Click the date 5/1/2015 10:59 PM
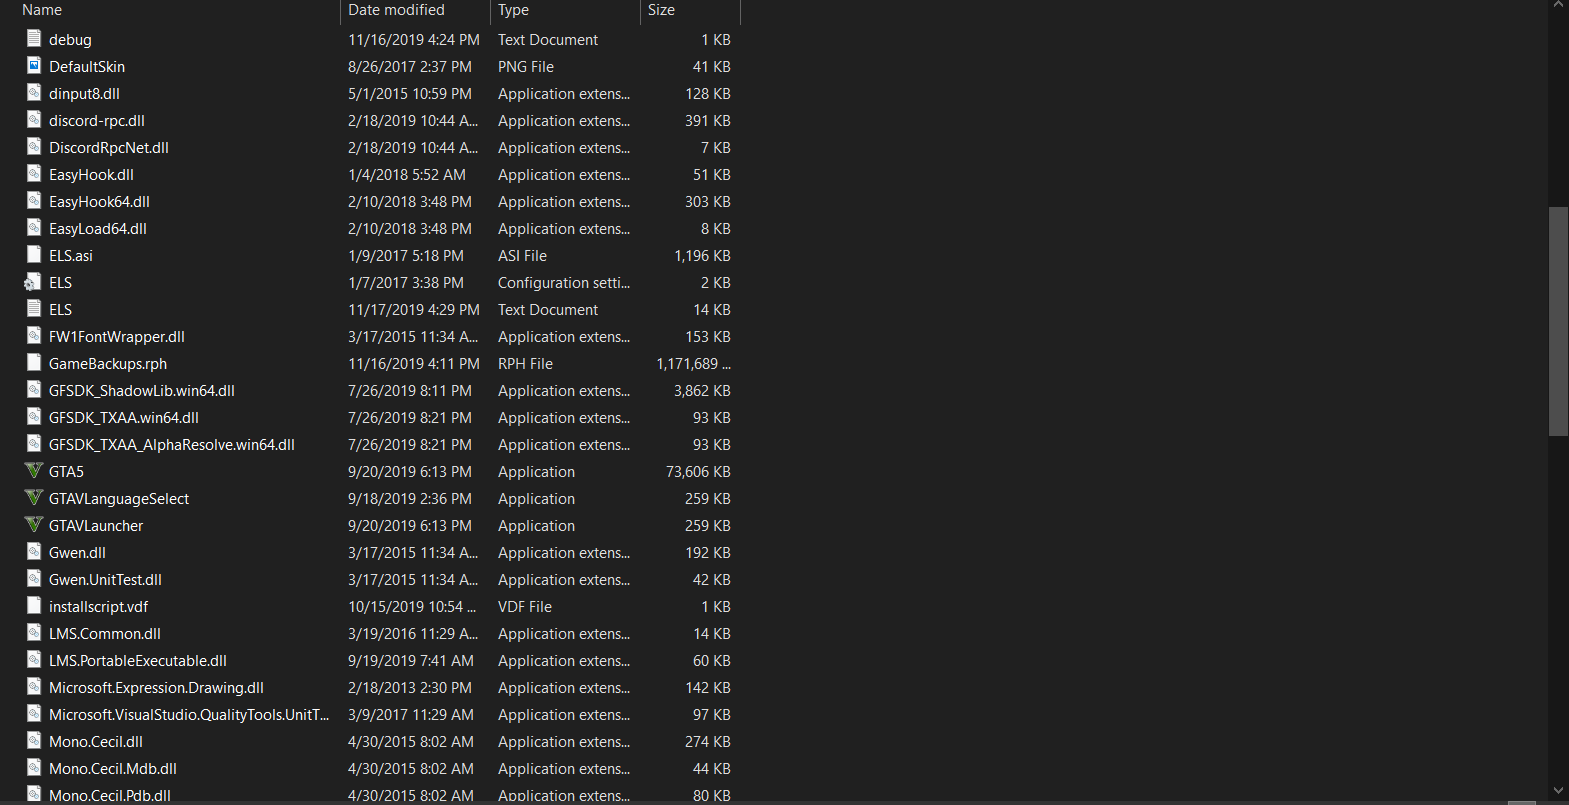This screenshot has height=805, width=1569. pyautogui.click(x=410, y=94)
